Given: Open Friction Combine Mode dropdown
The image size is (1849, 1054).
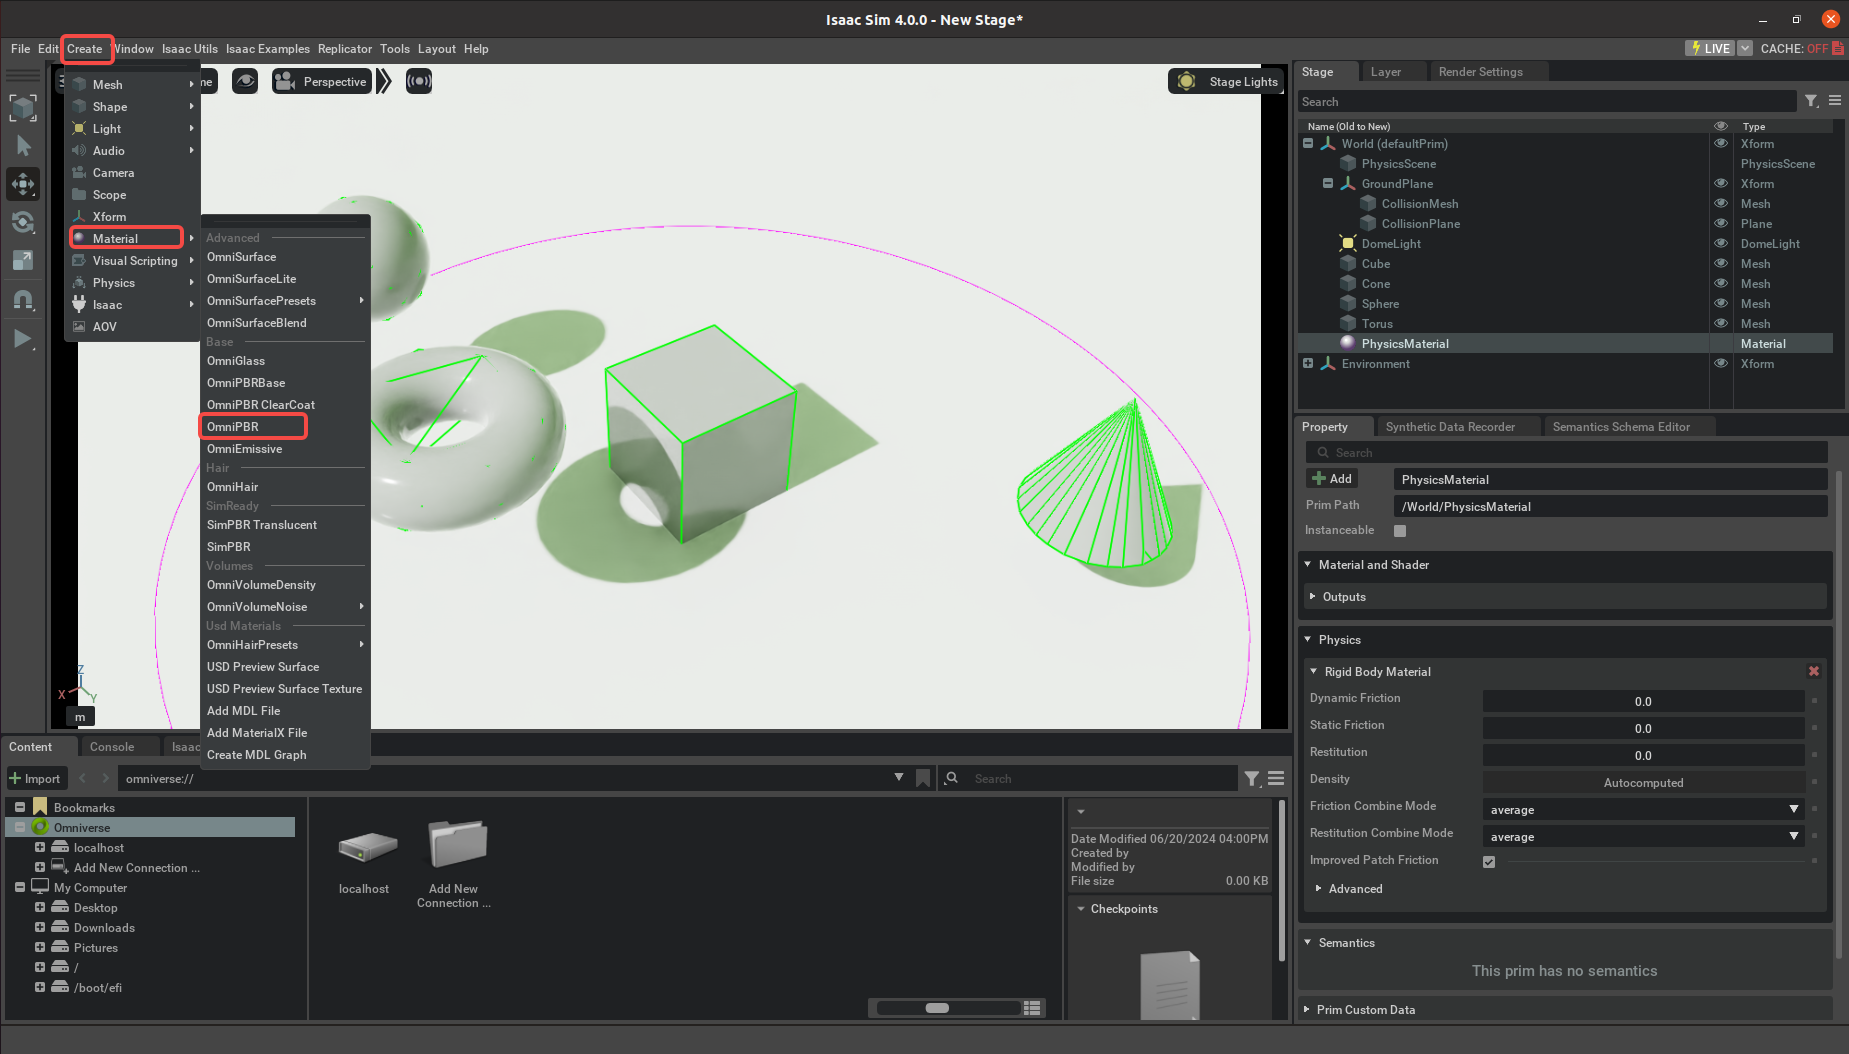Looking at the screenshot, I should tap(1644, 809).
